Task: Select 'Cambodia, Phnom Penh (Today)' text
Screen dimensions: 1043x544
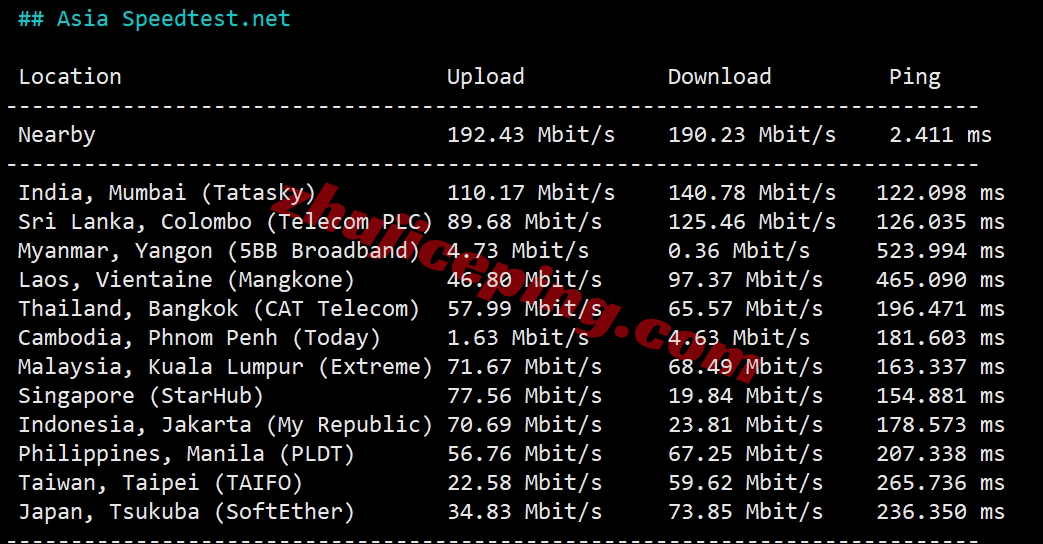Action: coord(200,338)
